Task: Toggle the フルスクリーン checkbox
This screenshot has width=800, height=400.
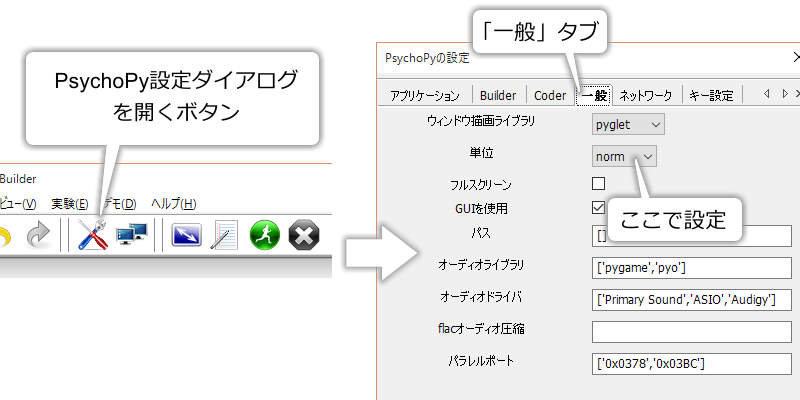Action: 598,183
